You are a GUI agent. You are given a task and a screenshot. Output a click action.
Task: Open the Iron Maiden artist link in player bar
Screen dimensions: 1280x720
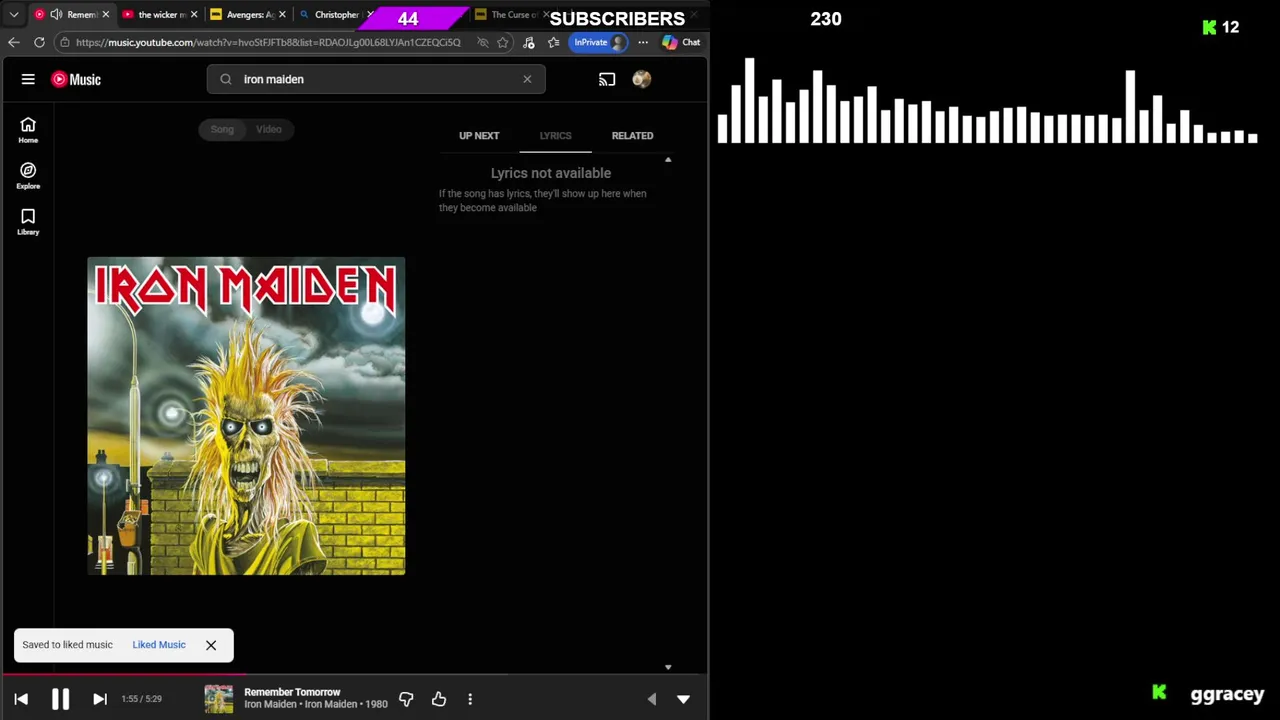click(x=270, y=704)
